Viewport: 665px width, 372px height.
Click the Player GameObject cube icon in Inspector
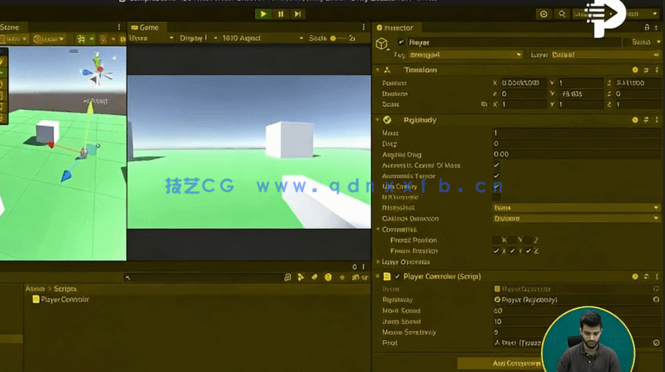382,44
